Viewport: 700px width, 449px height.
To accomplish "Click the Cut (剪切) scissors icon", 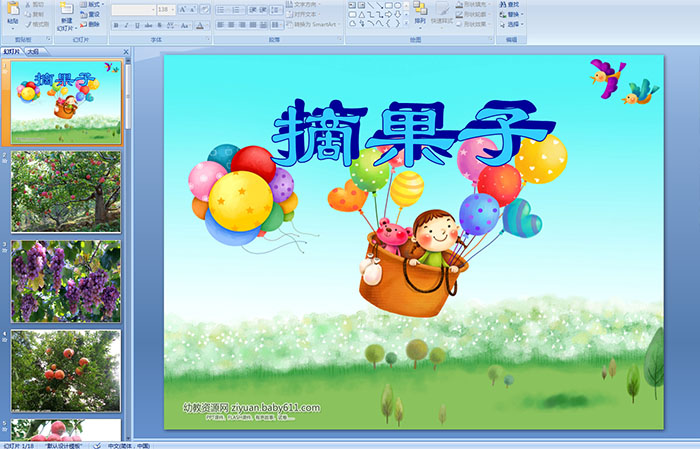I will pos(28,4).
